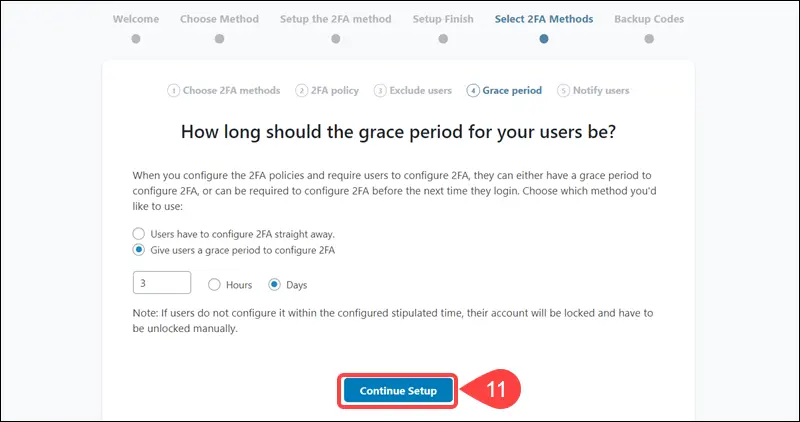Click the Choose Method step dot
Image resolution: width=800 pixels, height=422 pixels.
point(219,39)
